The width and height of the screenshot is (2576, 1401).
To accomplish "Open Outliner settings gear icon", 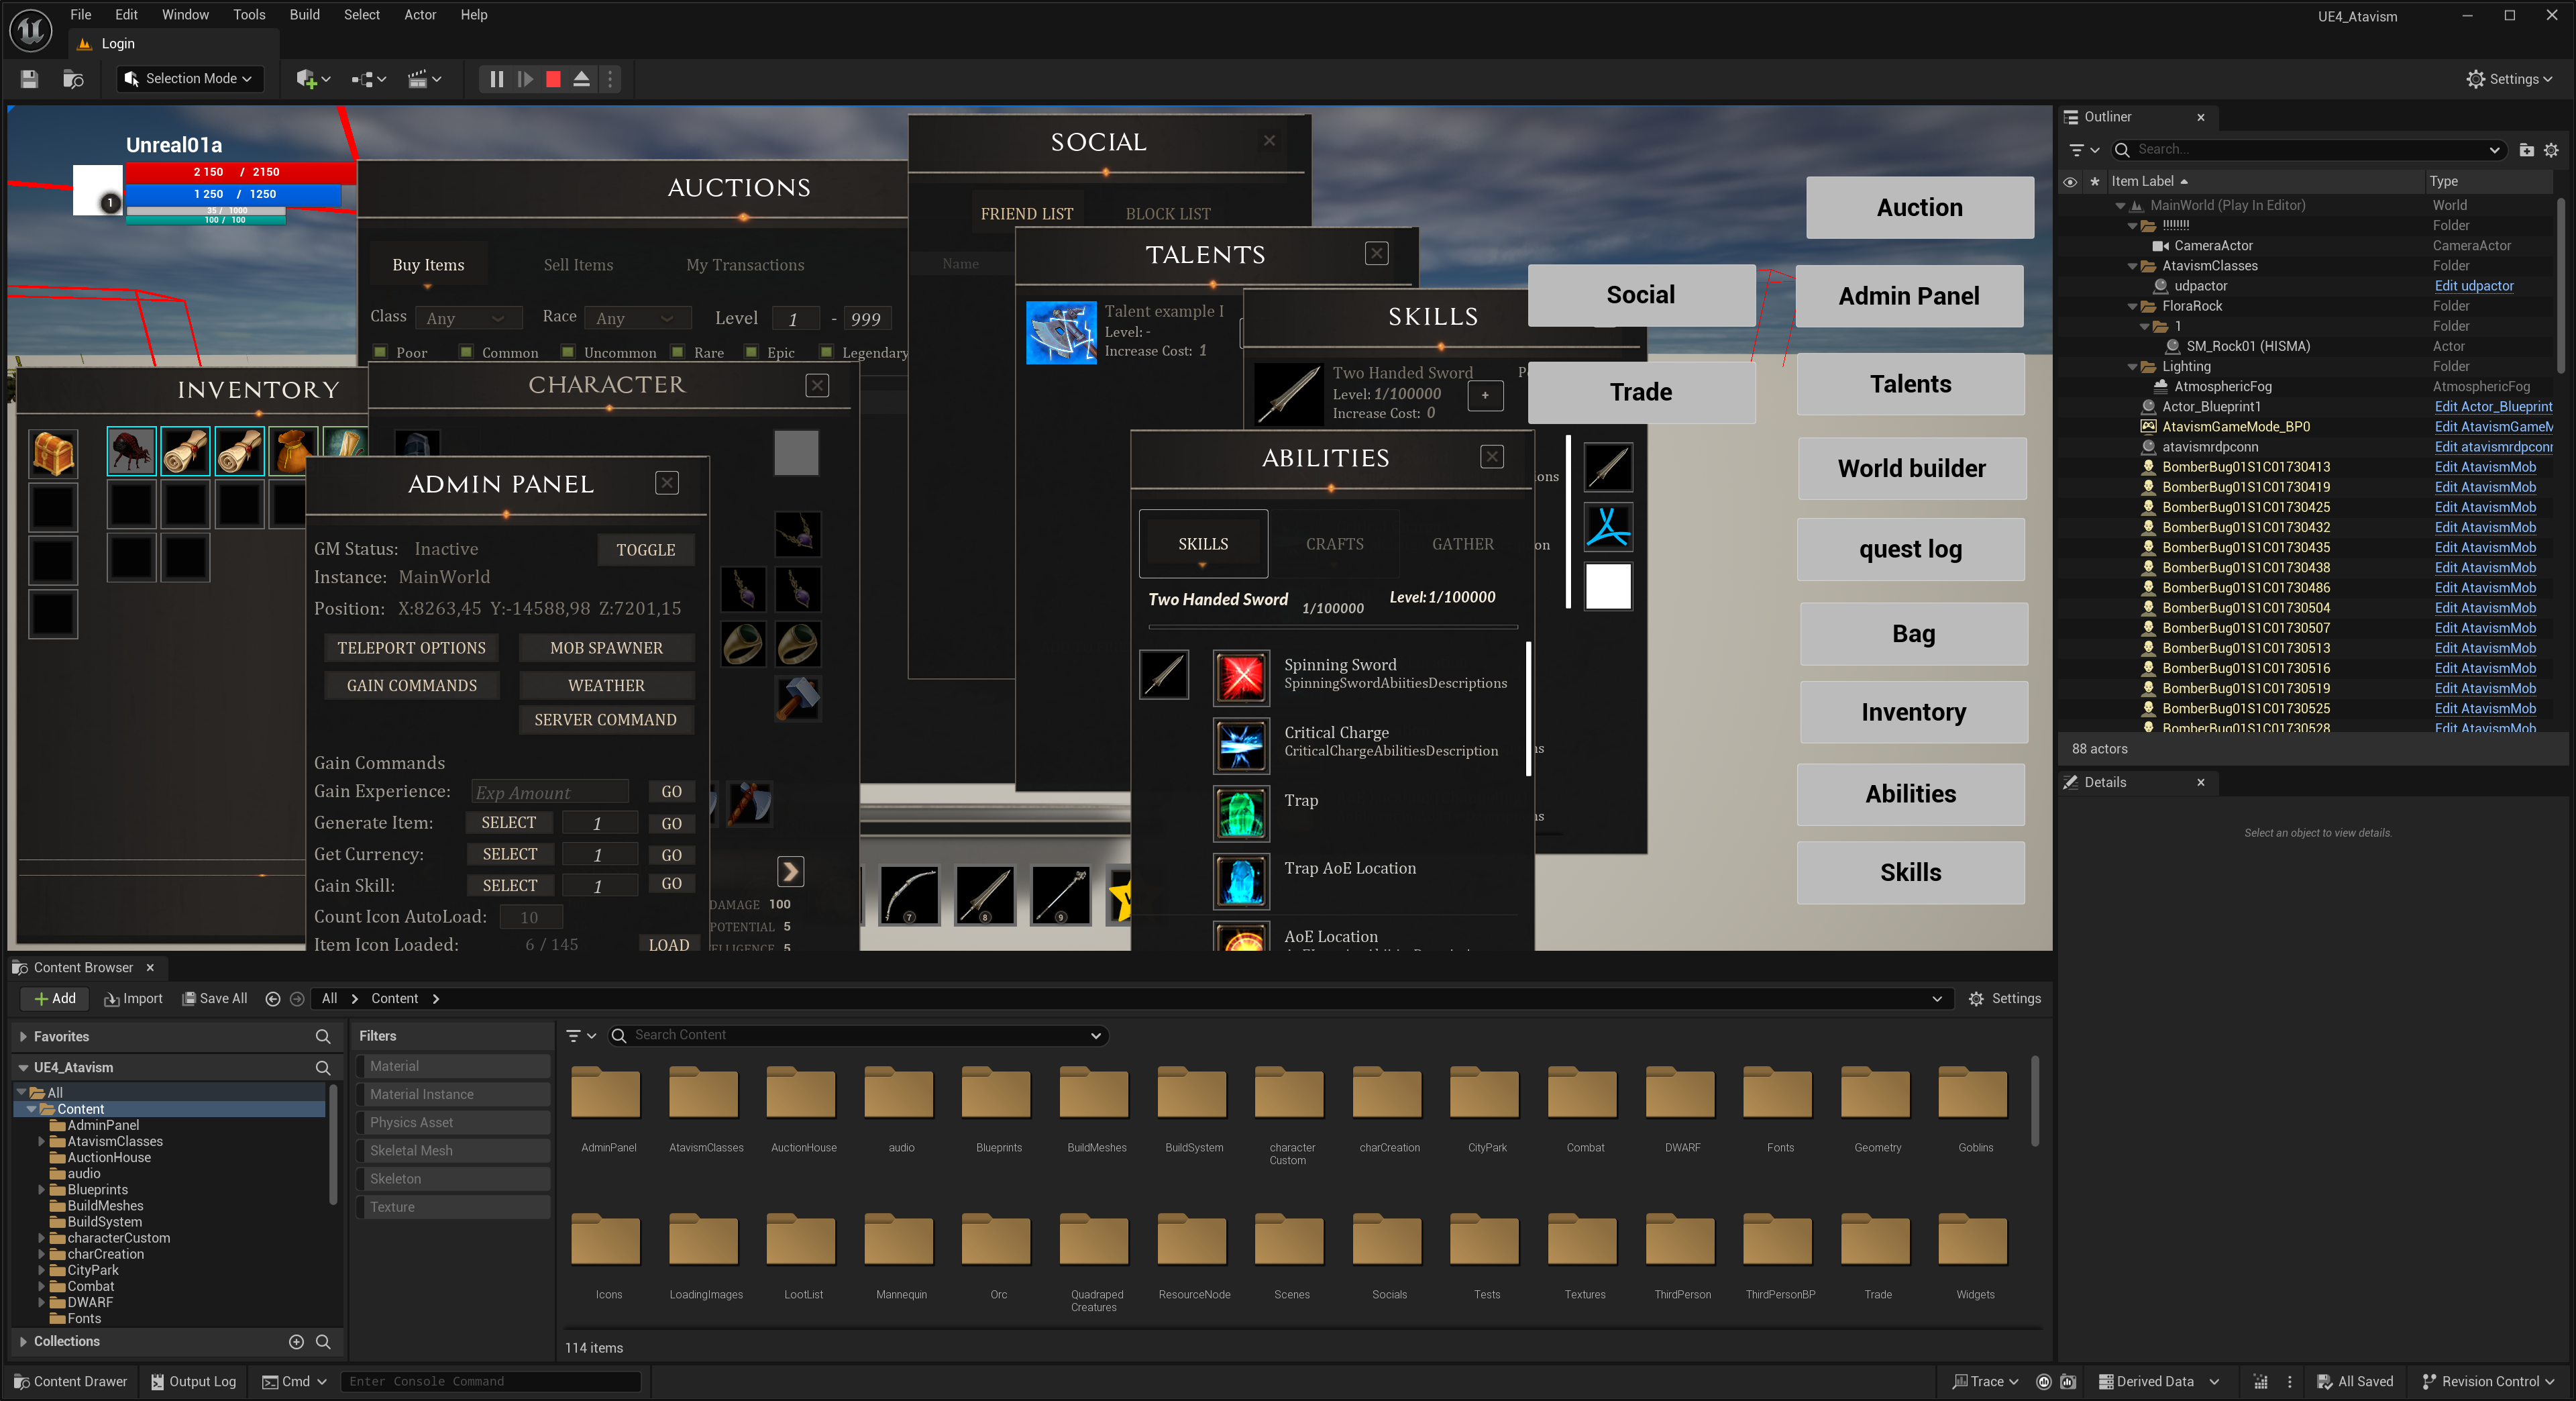I will [x=2551, y=150].
